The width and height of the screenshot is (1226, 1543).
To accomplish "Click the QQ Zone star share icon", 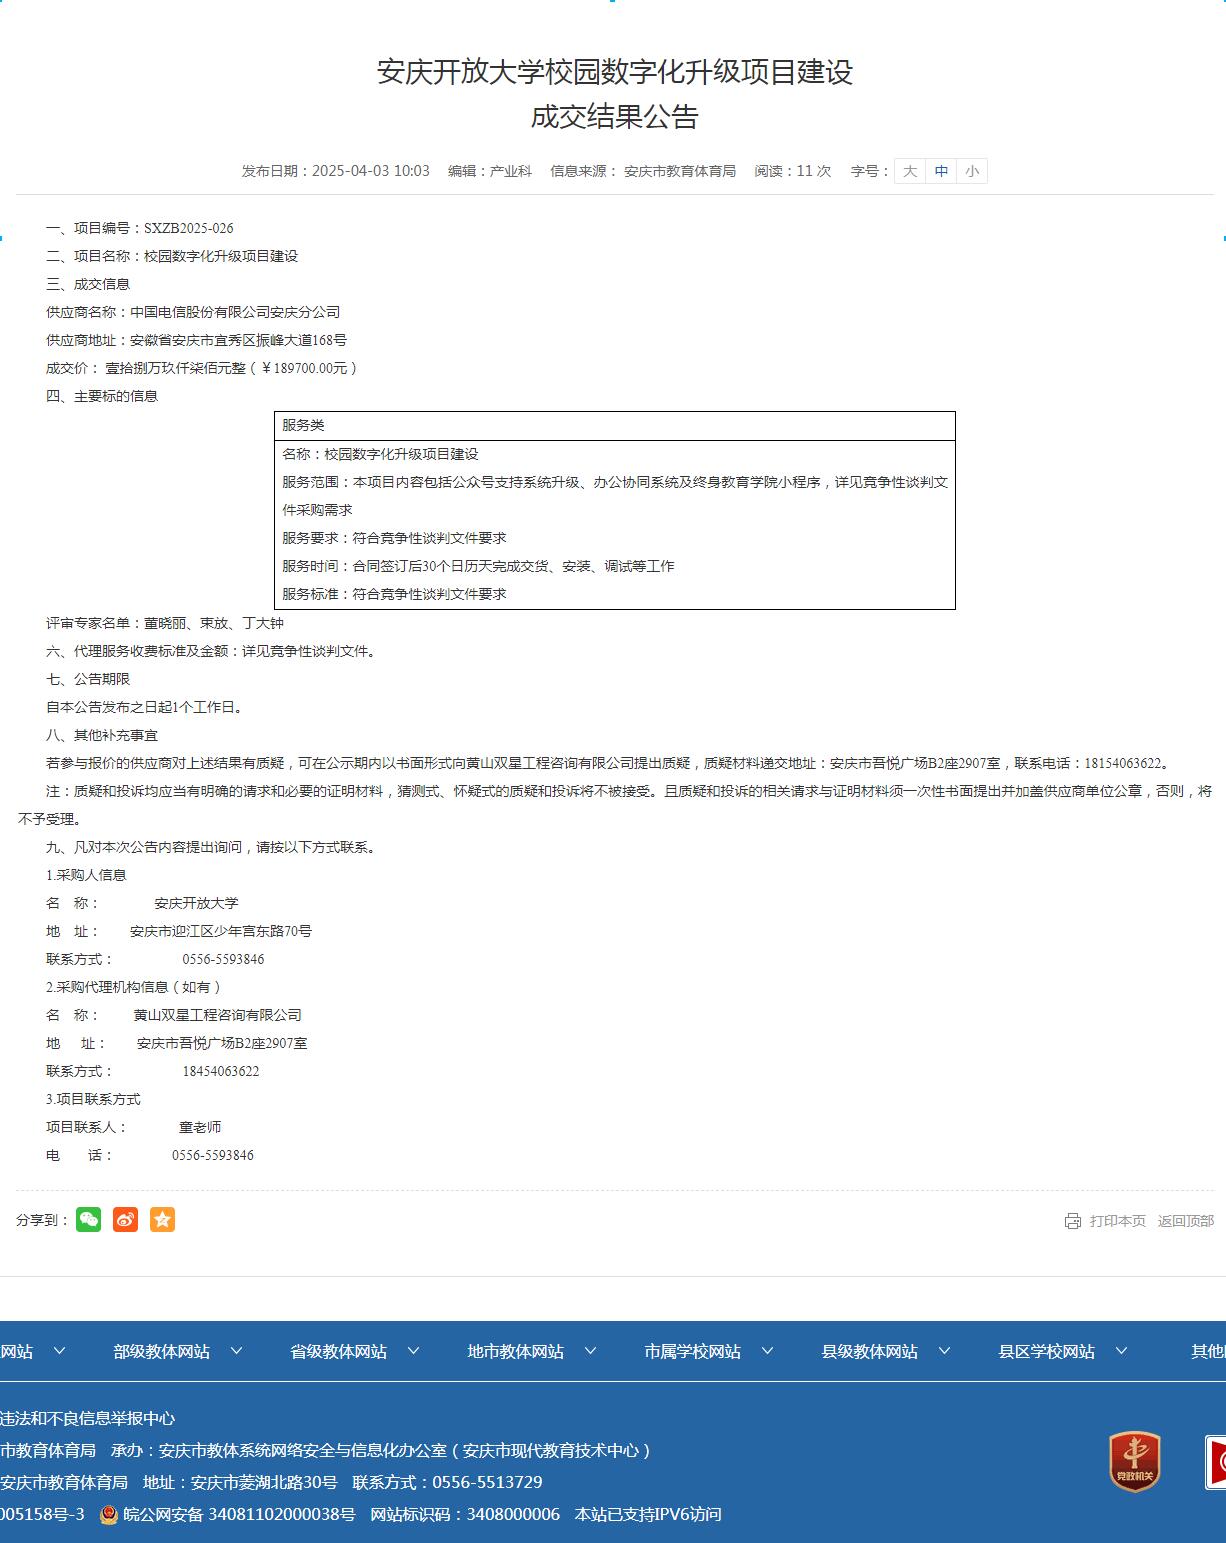I will coord(163,1219).
